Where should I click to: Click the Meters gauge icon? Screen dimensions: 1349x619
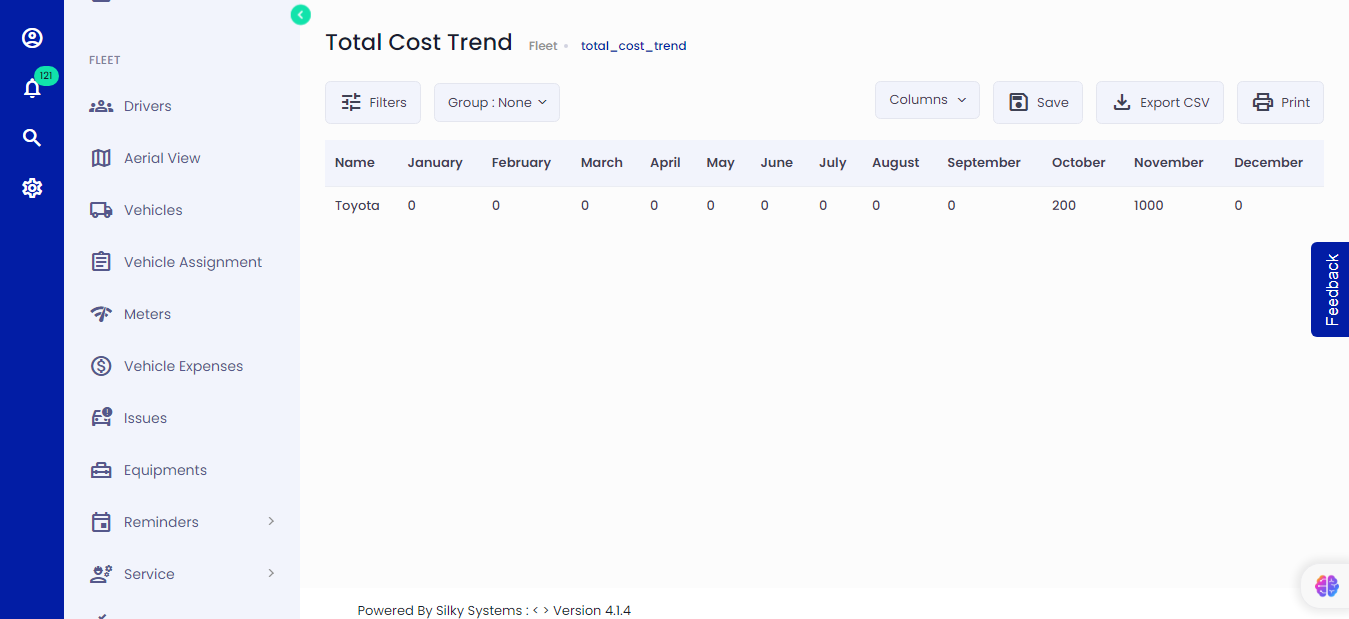coord(101,314)
